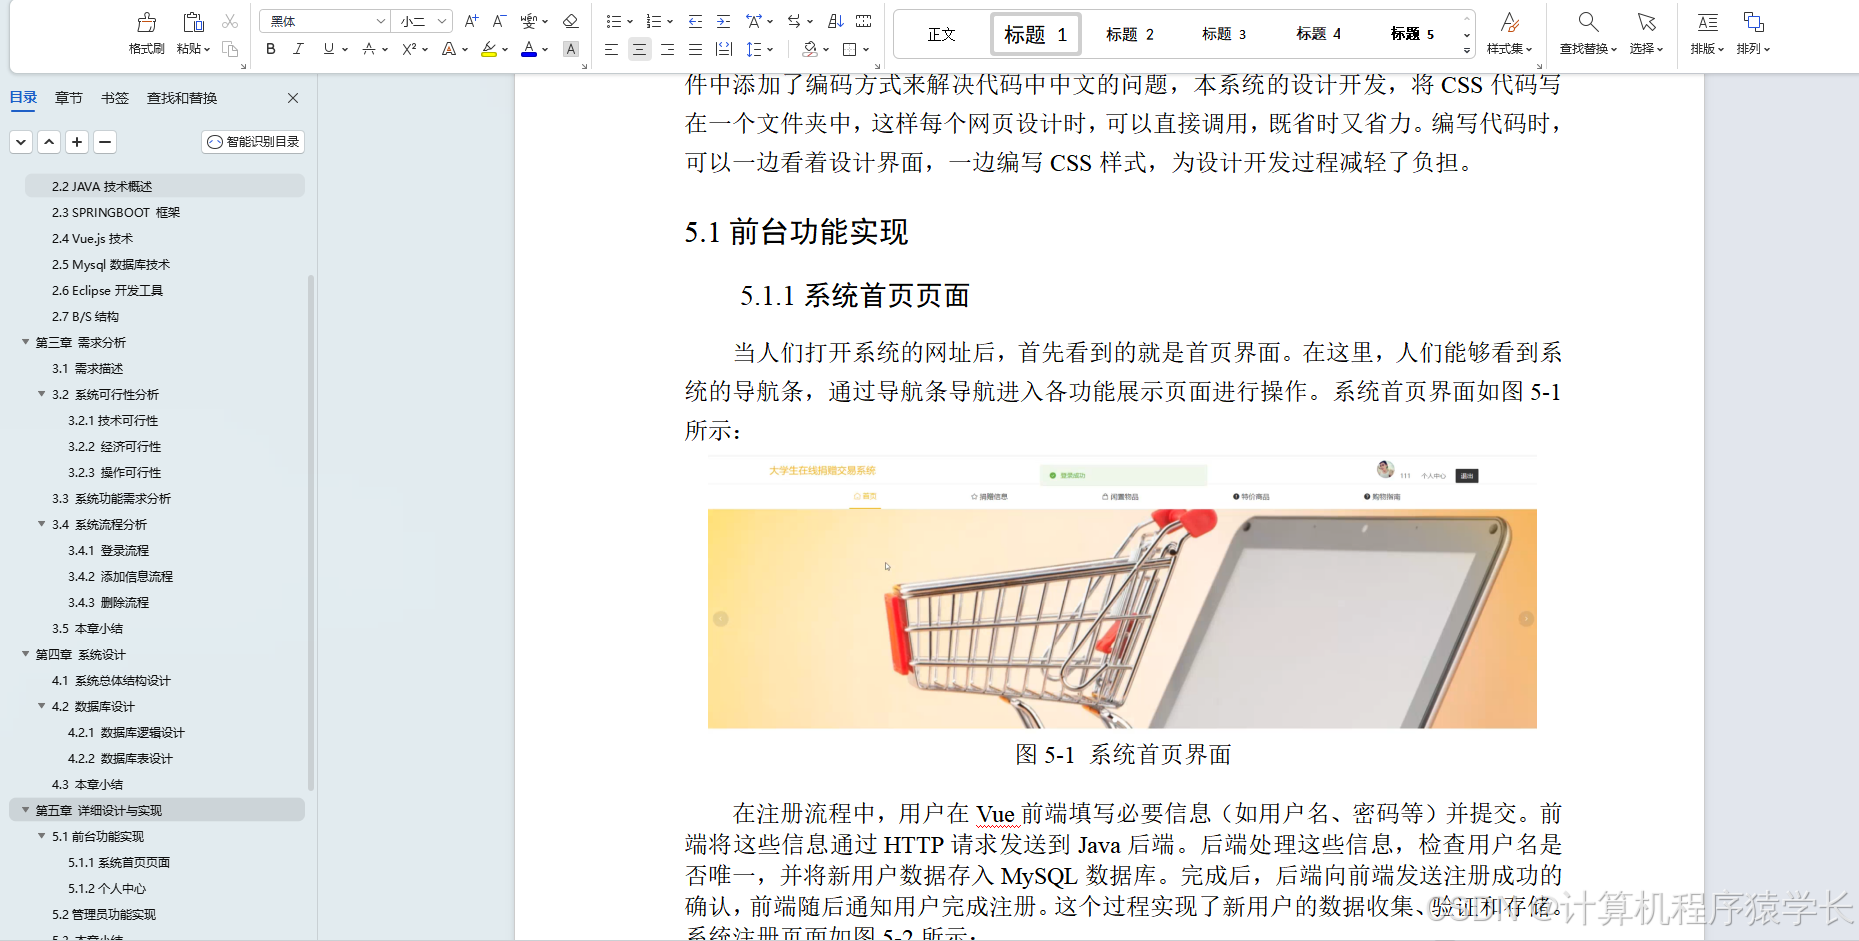
Task: Apply the 正文 style
Action: coord(941,34)
